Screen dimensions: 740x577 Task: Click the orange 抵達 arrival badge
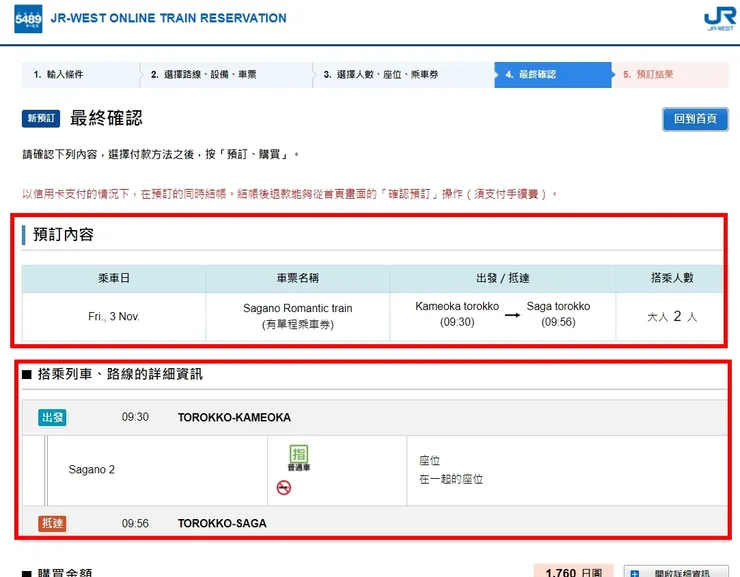pyautogui.click(x=52, y=523)
